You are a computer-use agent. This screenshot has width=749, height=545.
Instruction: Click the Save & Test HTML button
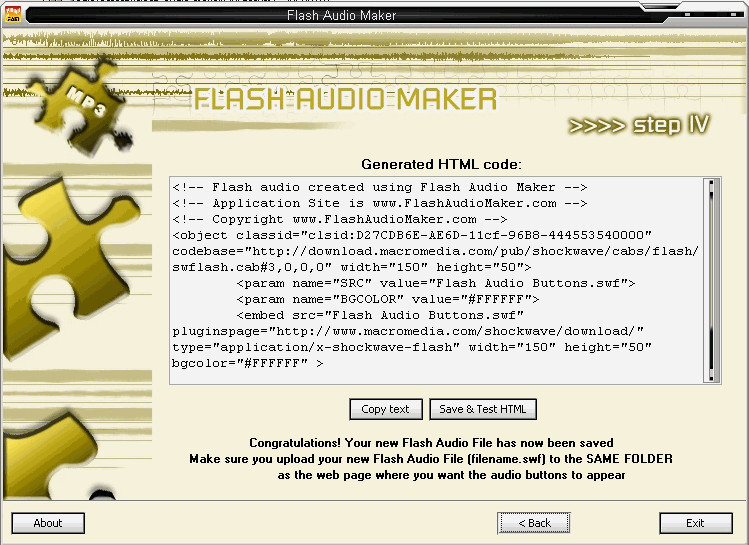(483, 409)
